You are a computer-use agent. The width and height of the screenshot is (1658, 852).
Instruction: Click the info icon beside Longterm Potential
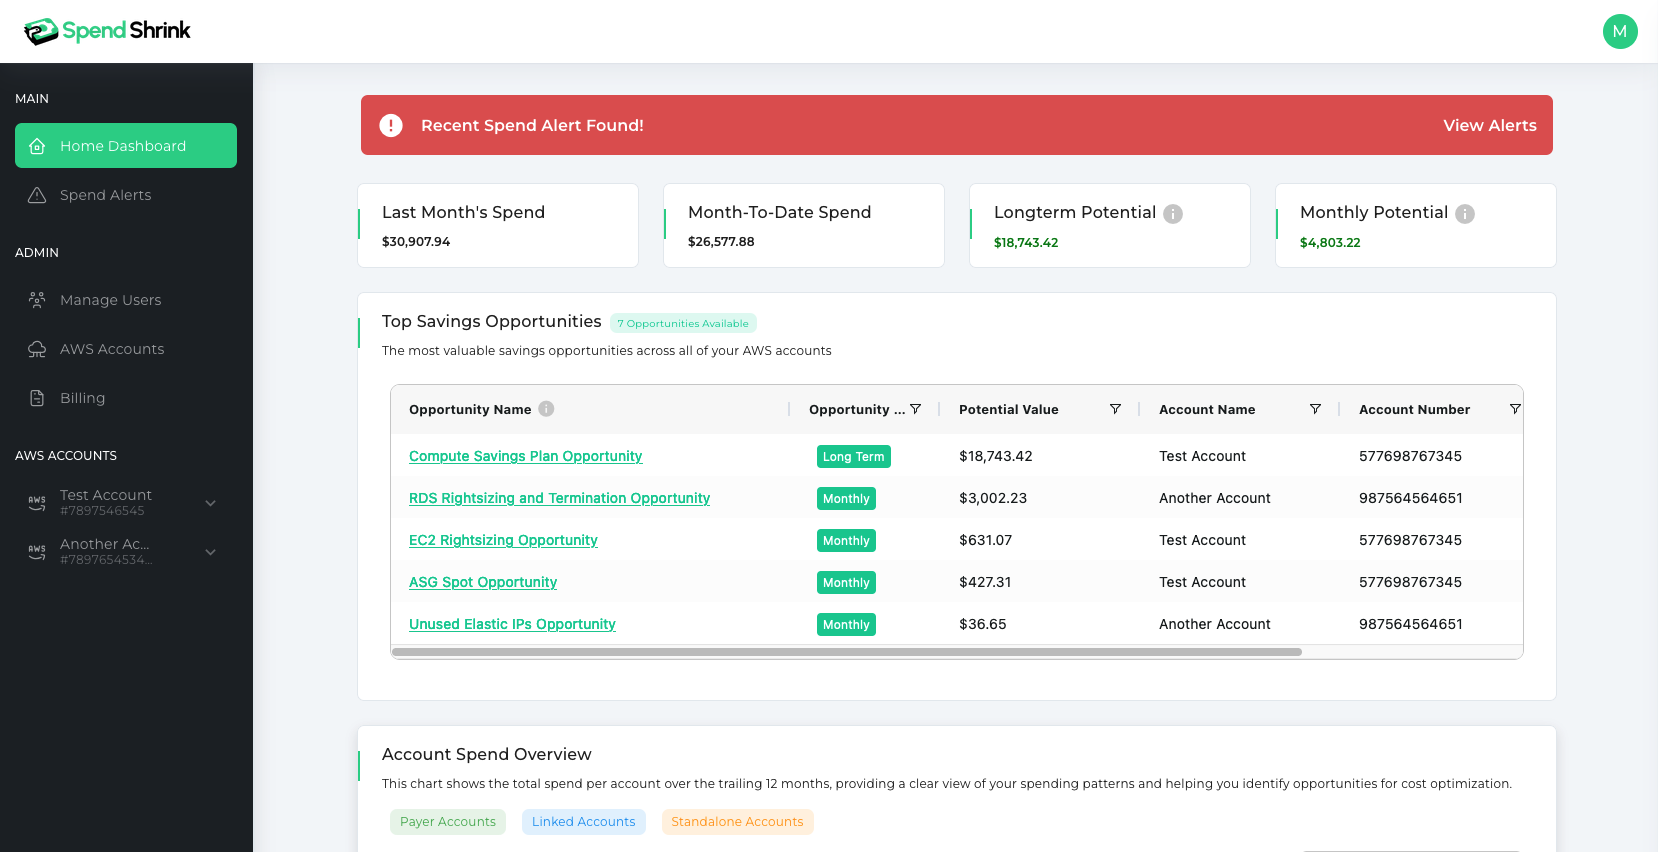[x=1173, y=214]
